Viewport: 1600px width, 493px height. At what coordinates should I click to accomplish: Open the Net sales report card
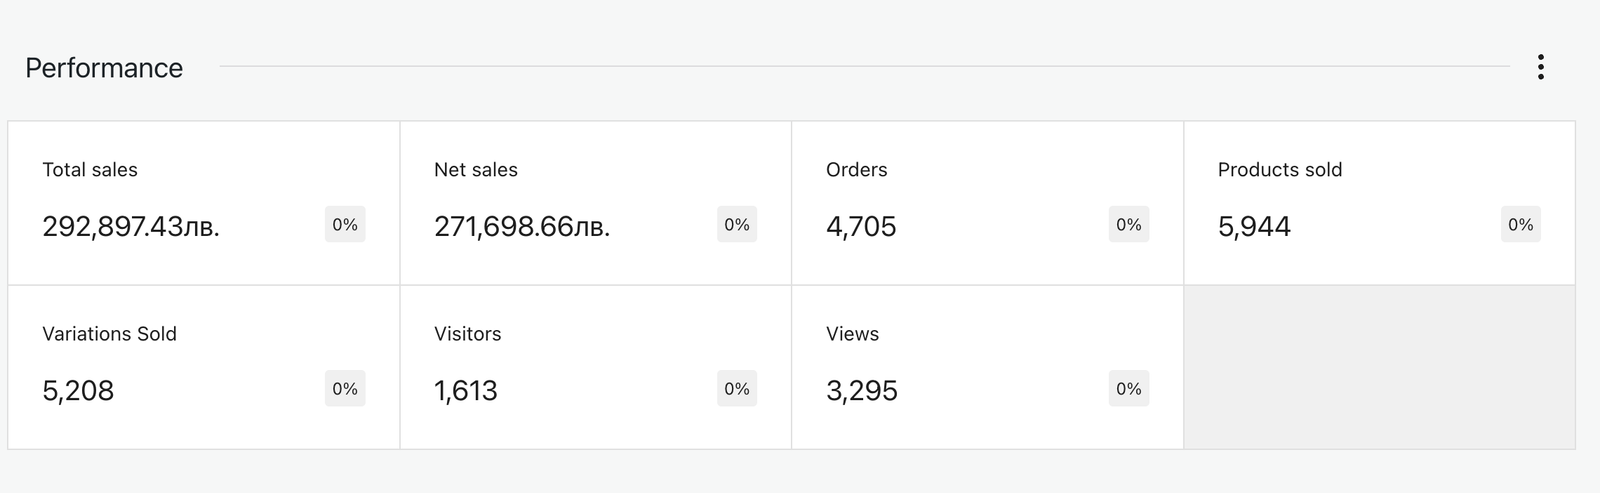tap(476, 170)
